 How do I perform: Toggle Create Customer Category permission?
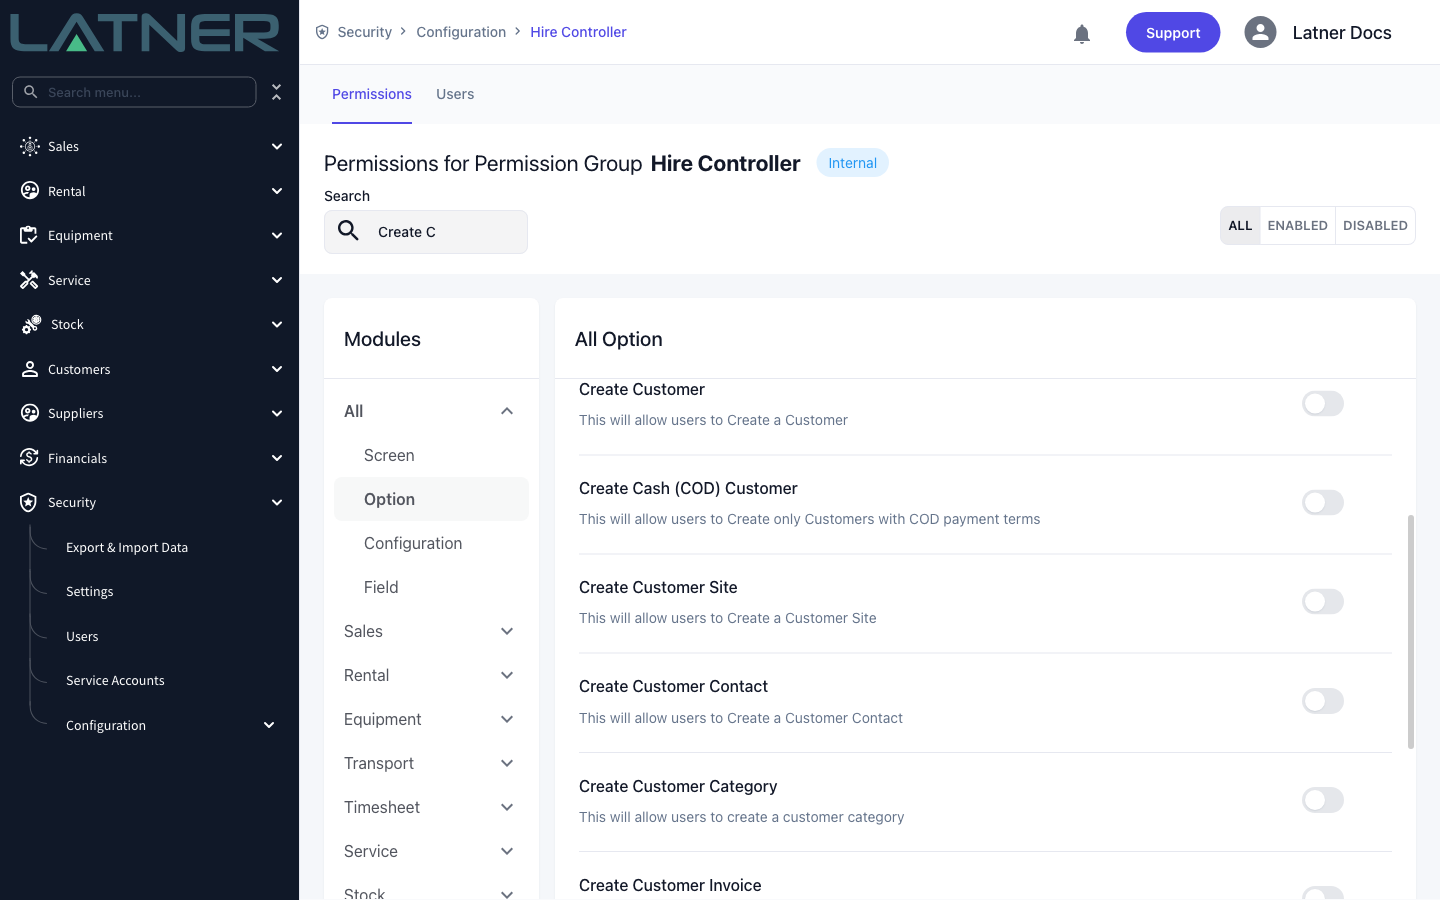tap(1322, 800)
